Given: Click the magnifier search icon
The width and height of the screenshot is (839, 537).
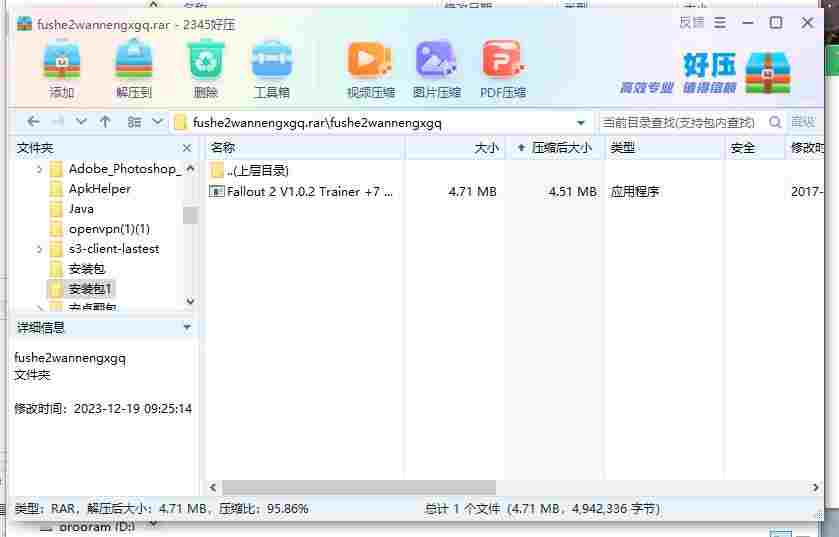Looking at the screenshot, I should 775,122.
